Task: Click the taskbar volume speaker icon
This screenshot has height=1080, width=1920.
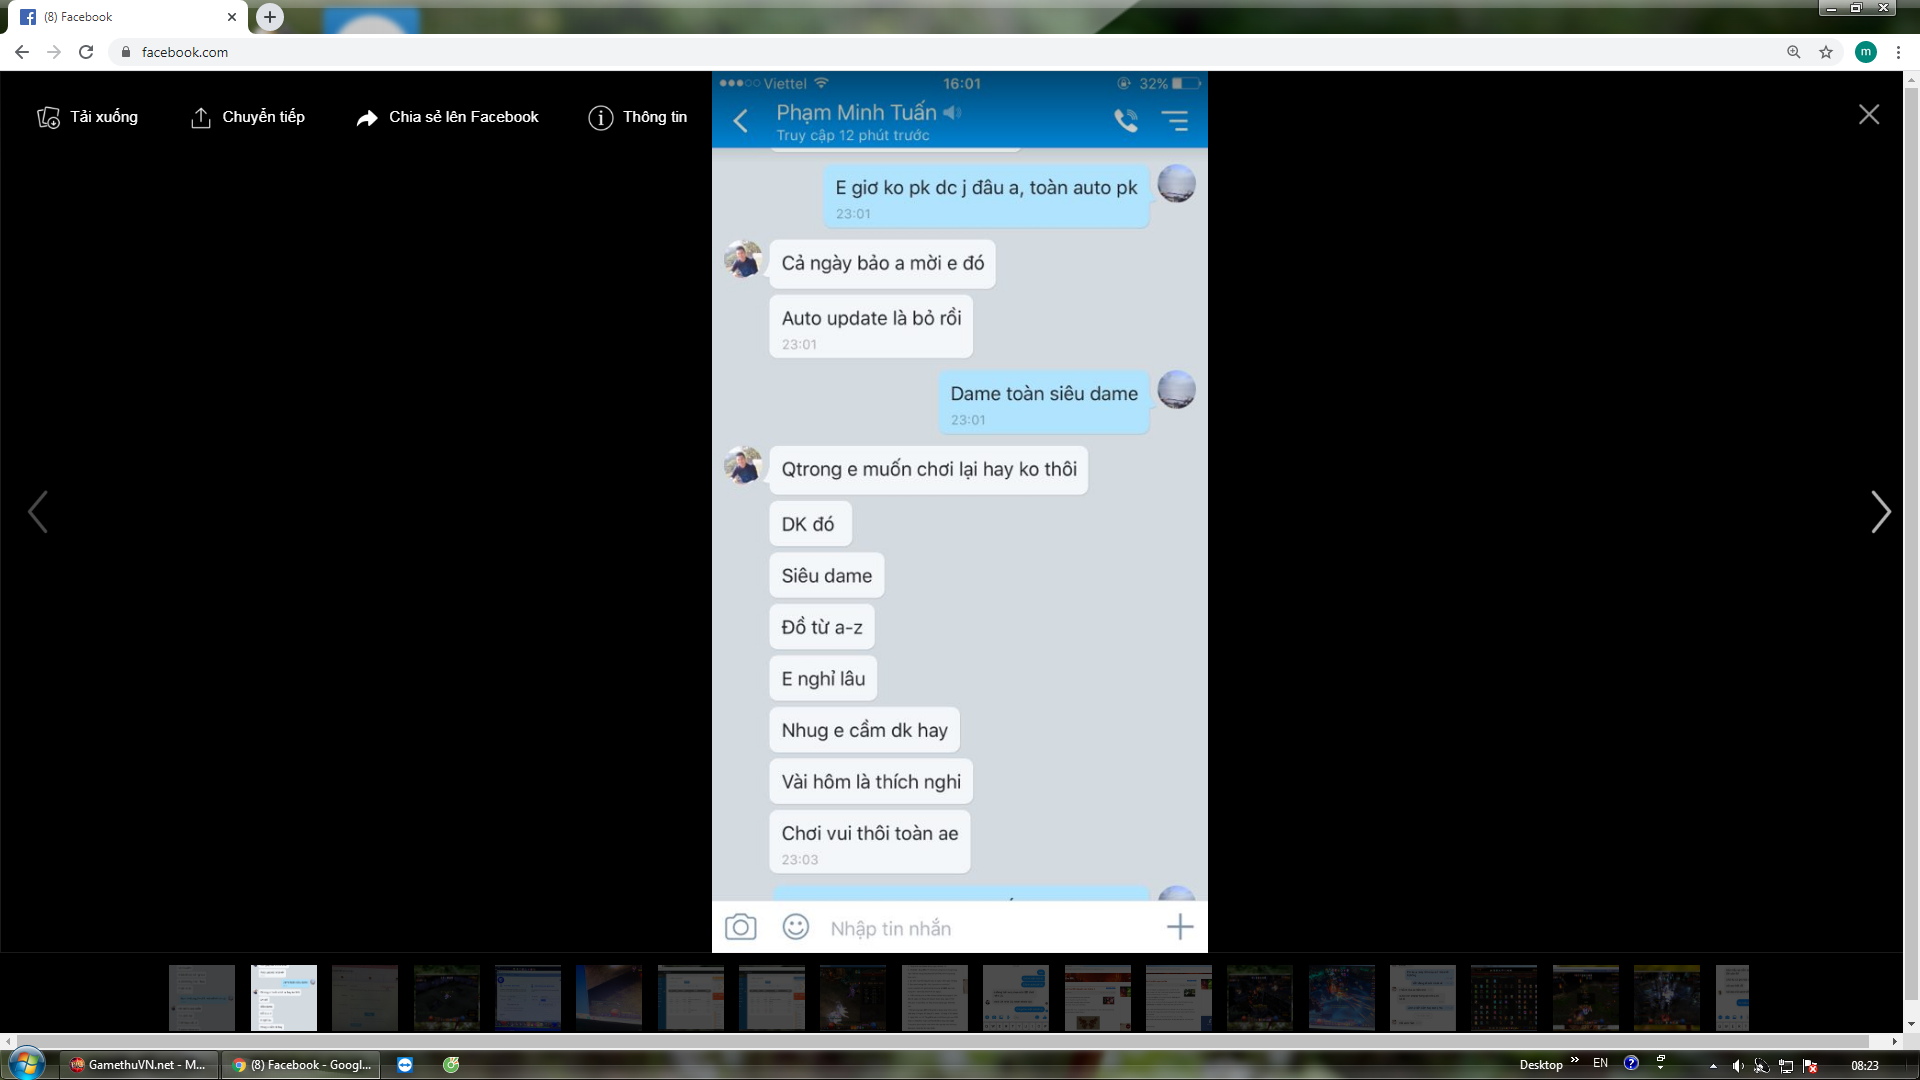Action: tap(1737, 1066)
